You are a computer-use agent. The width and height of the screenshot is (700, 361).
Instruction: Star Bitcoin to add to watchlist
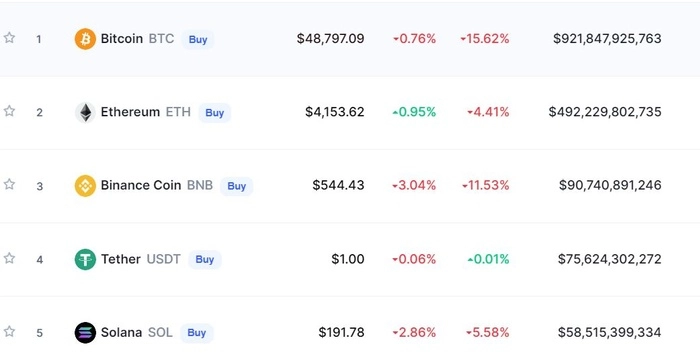[9, 38]
